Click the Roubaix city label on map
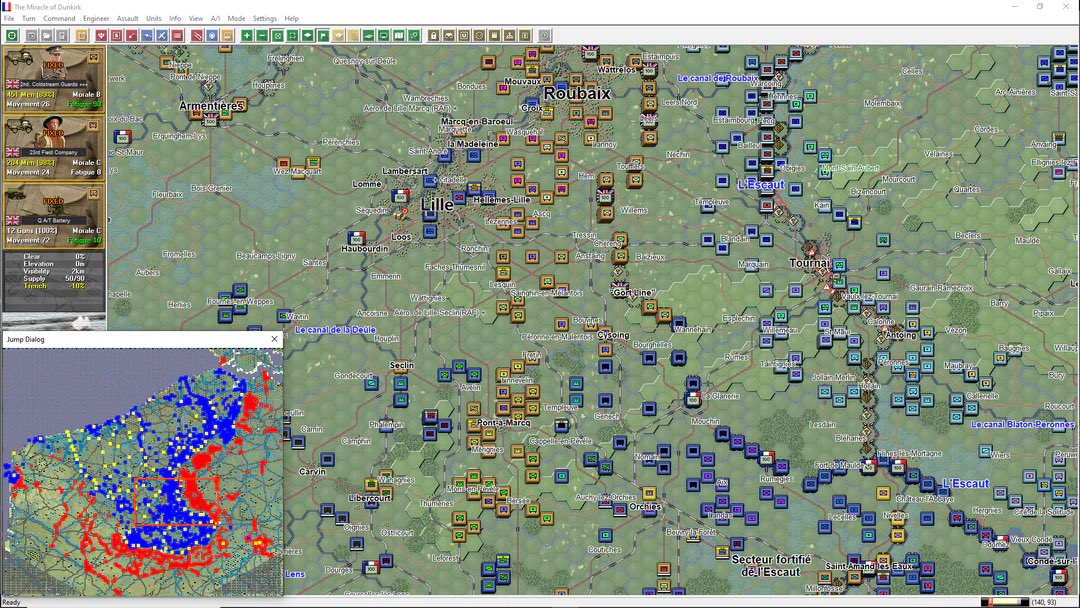The image size is (1080, 608). click(x=577, y=93)
